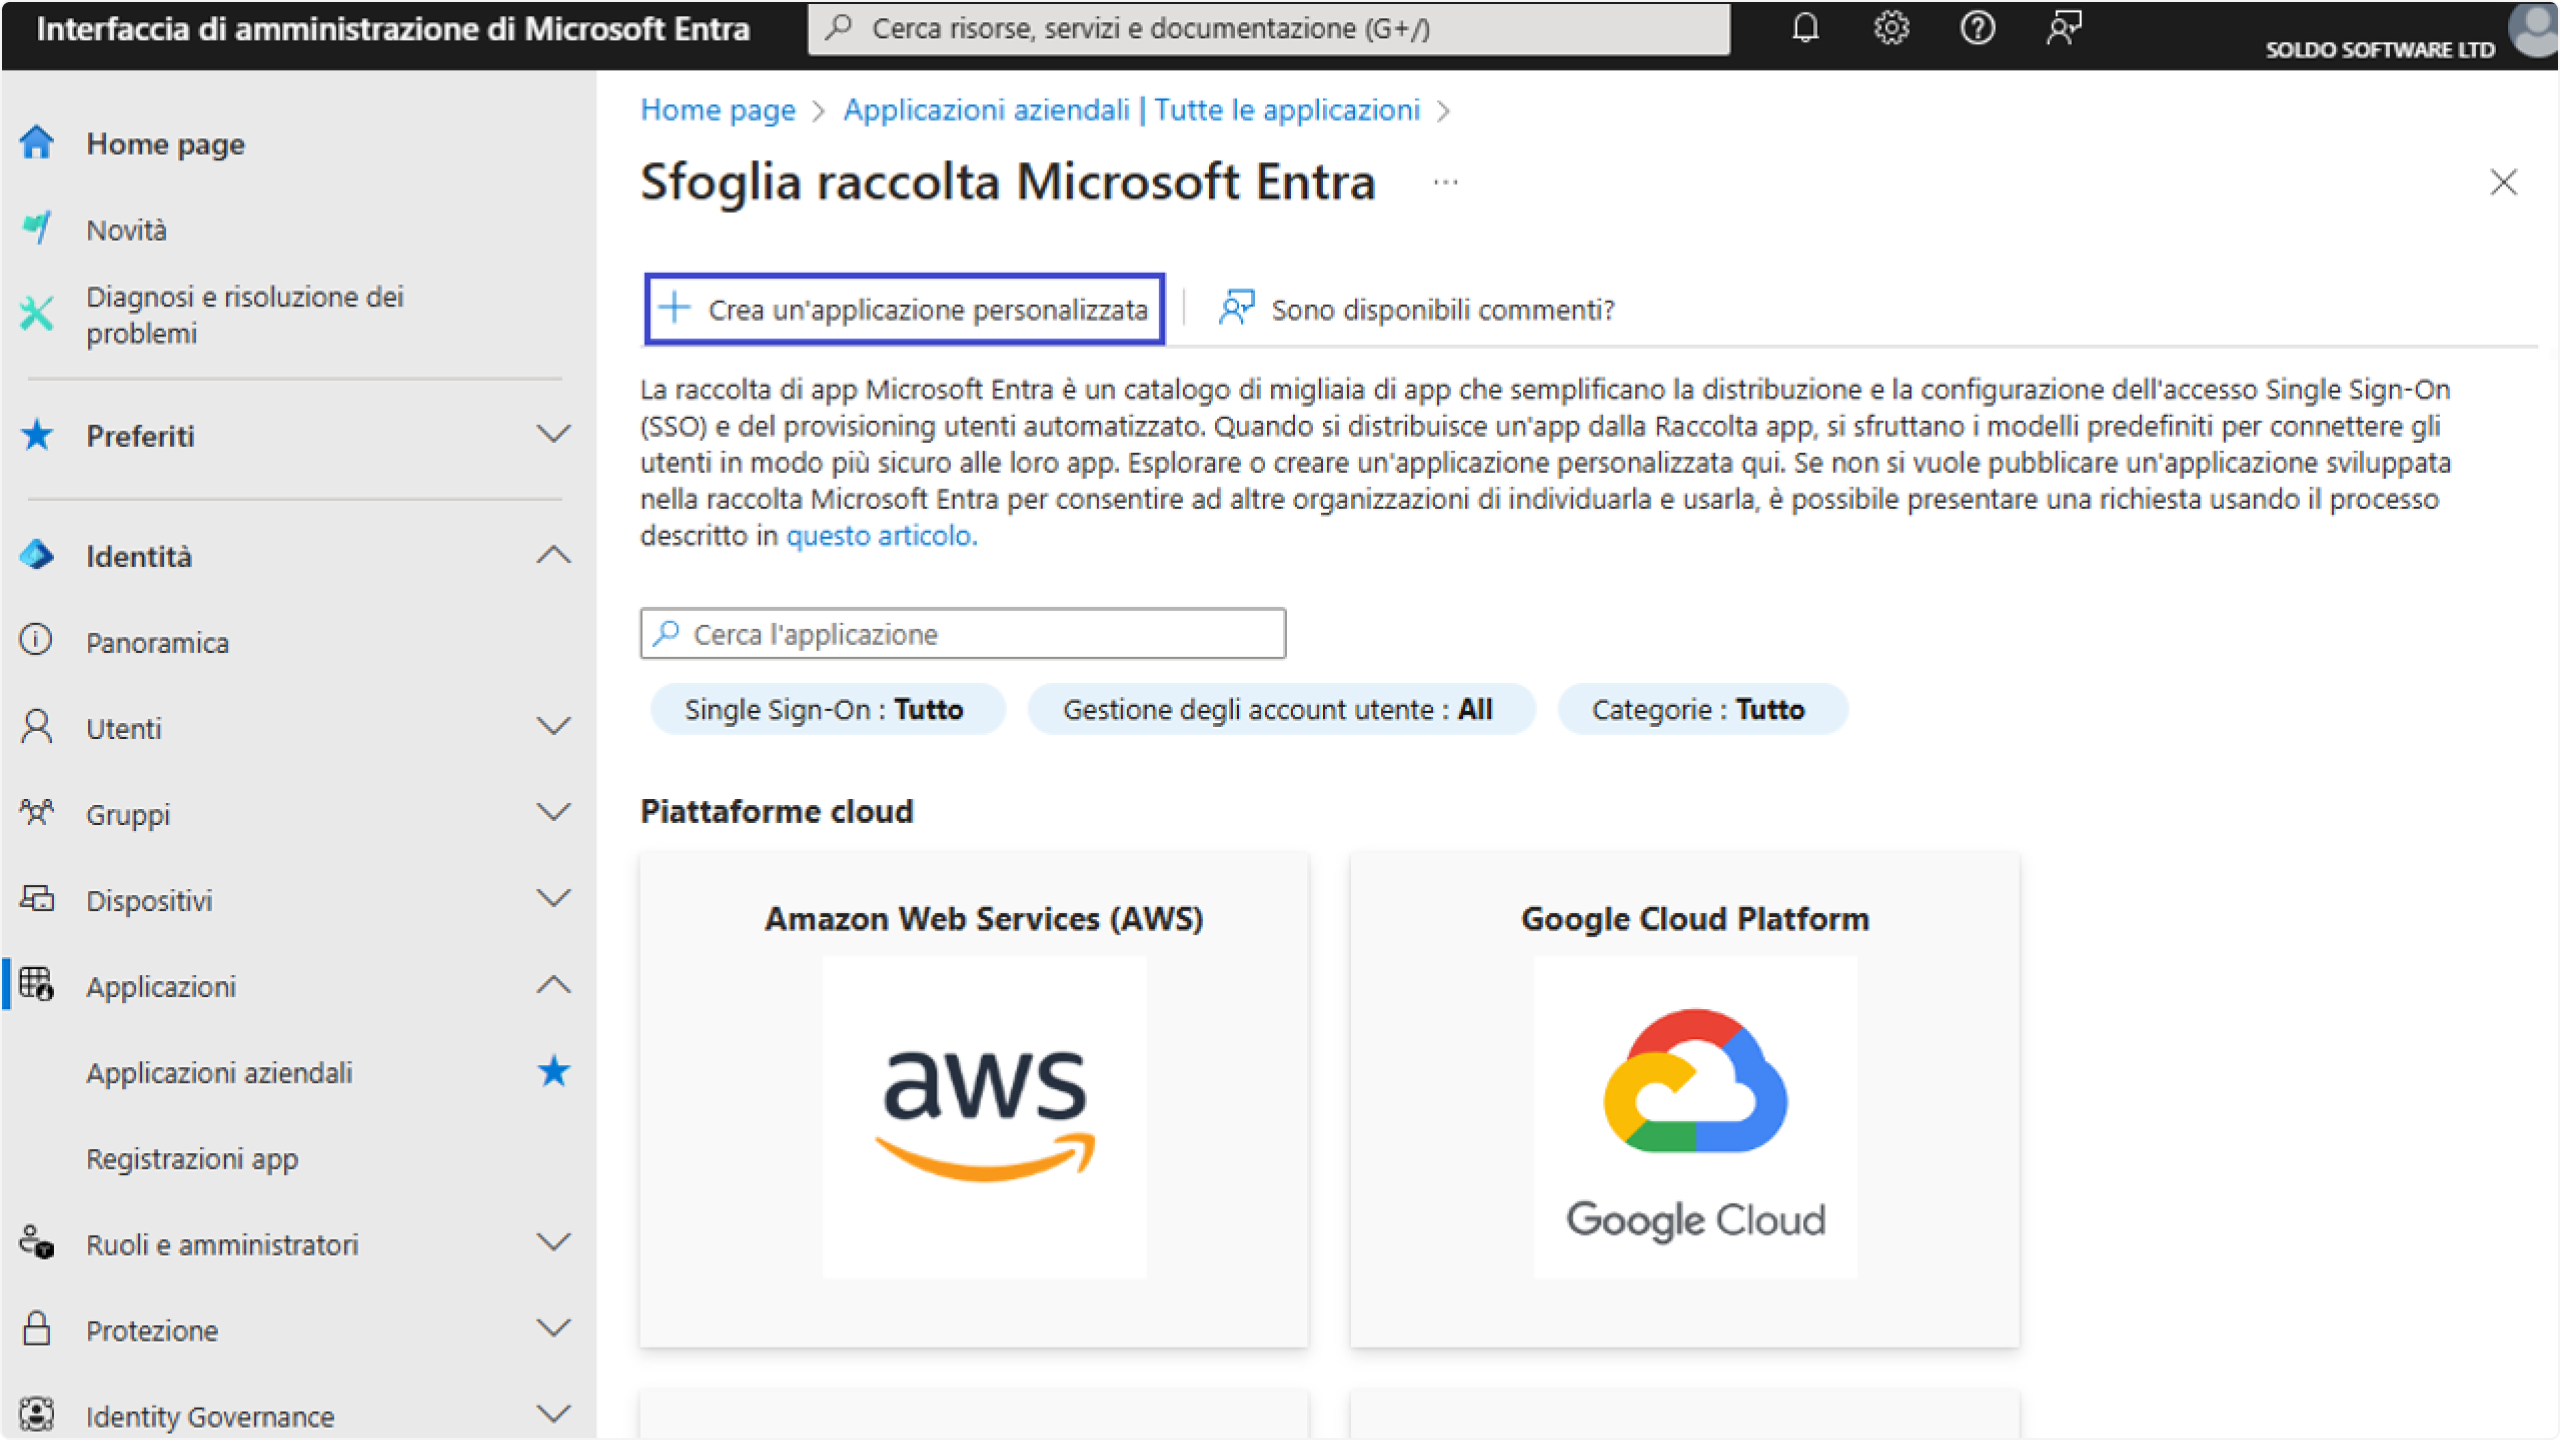Open the Categorie filter pill

(1701, 709)
